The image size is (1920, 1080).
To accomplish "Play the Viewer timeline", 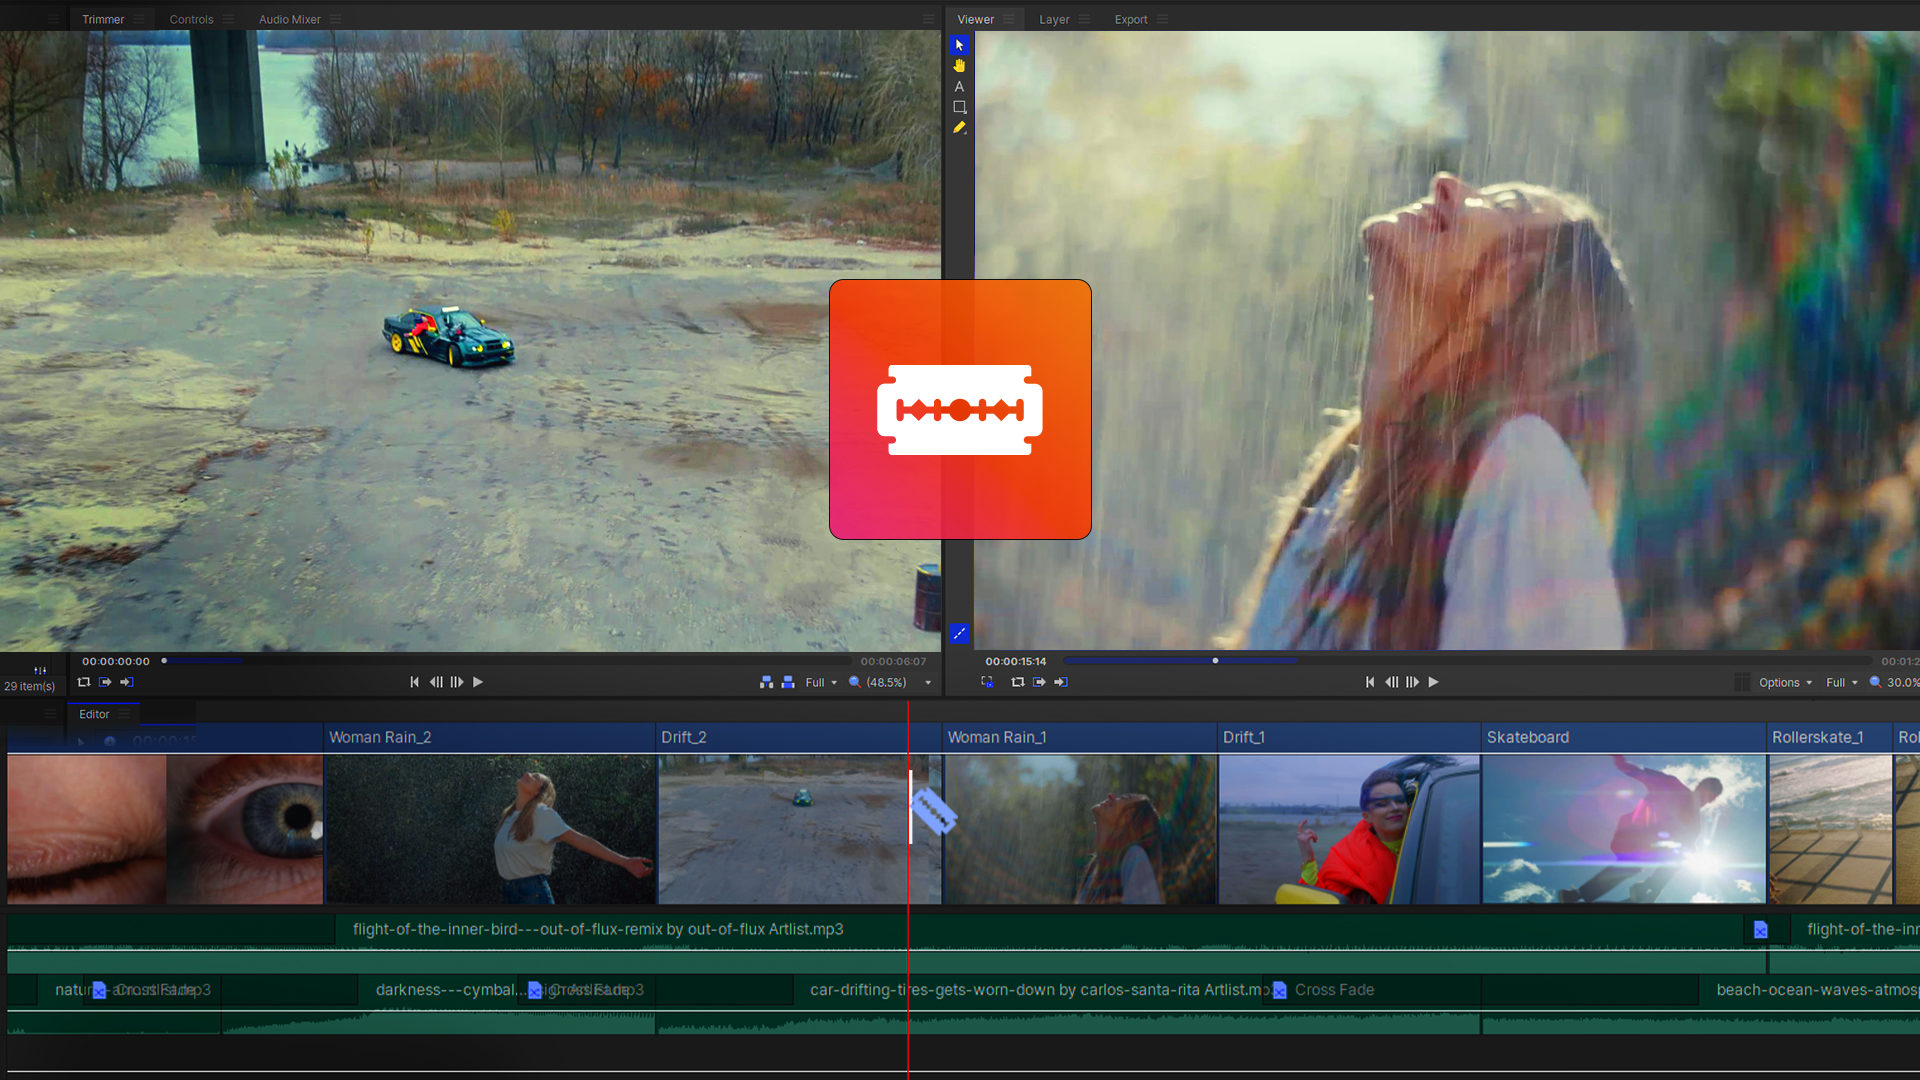I will (x=1434, y=682).
